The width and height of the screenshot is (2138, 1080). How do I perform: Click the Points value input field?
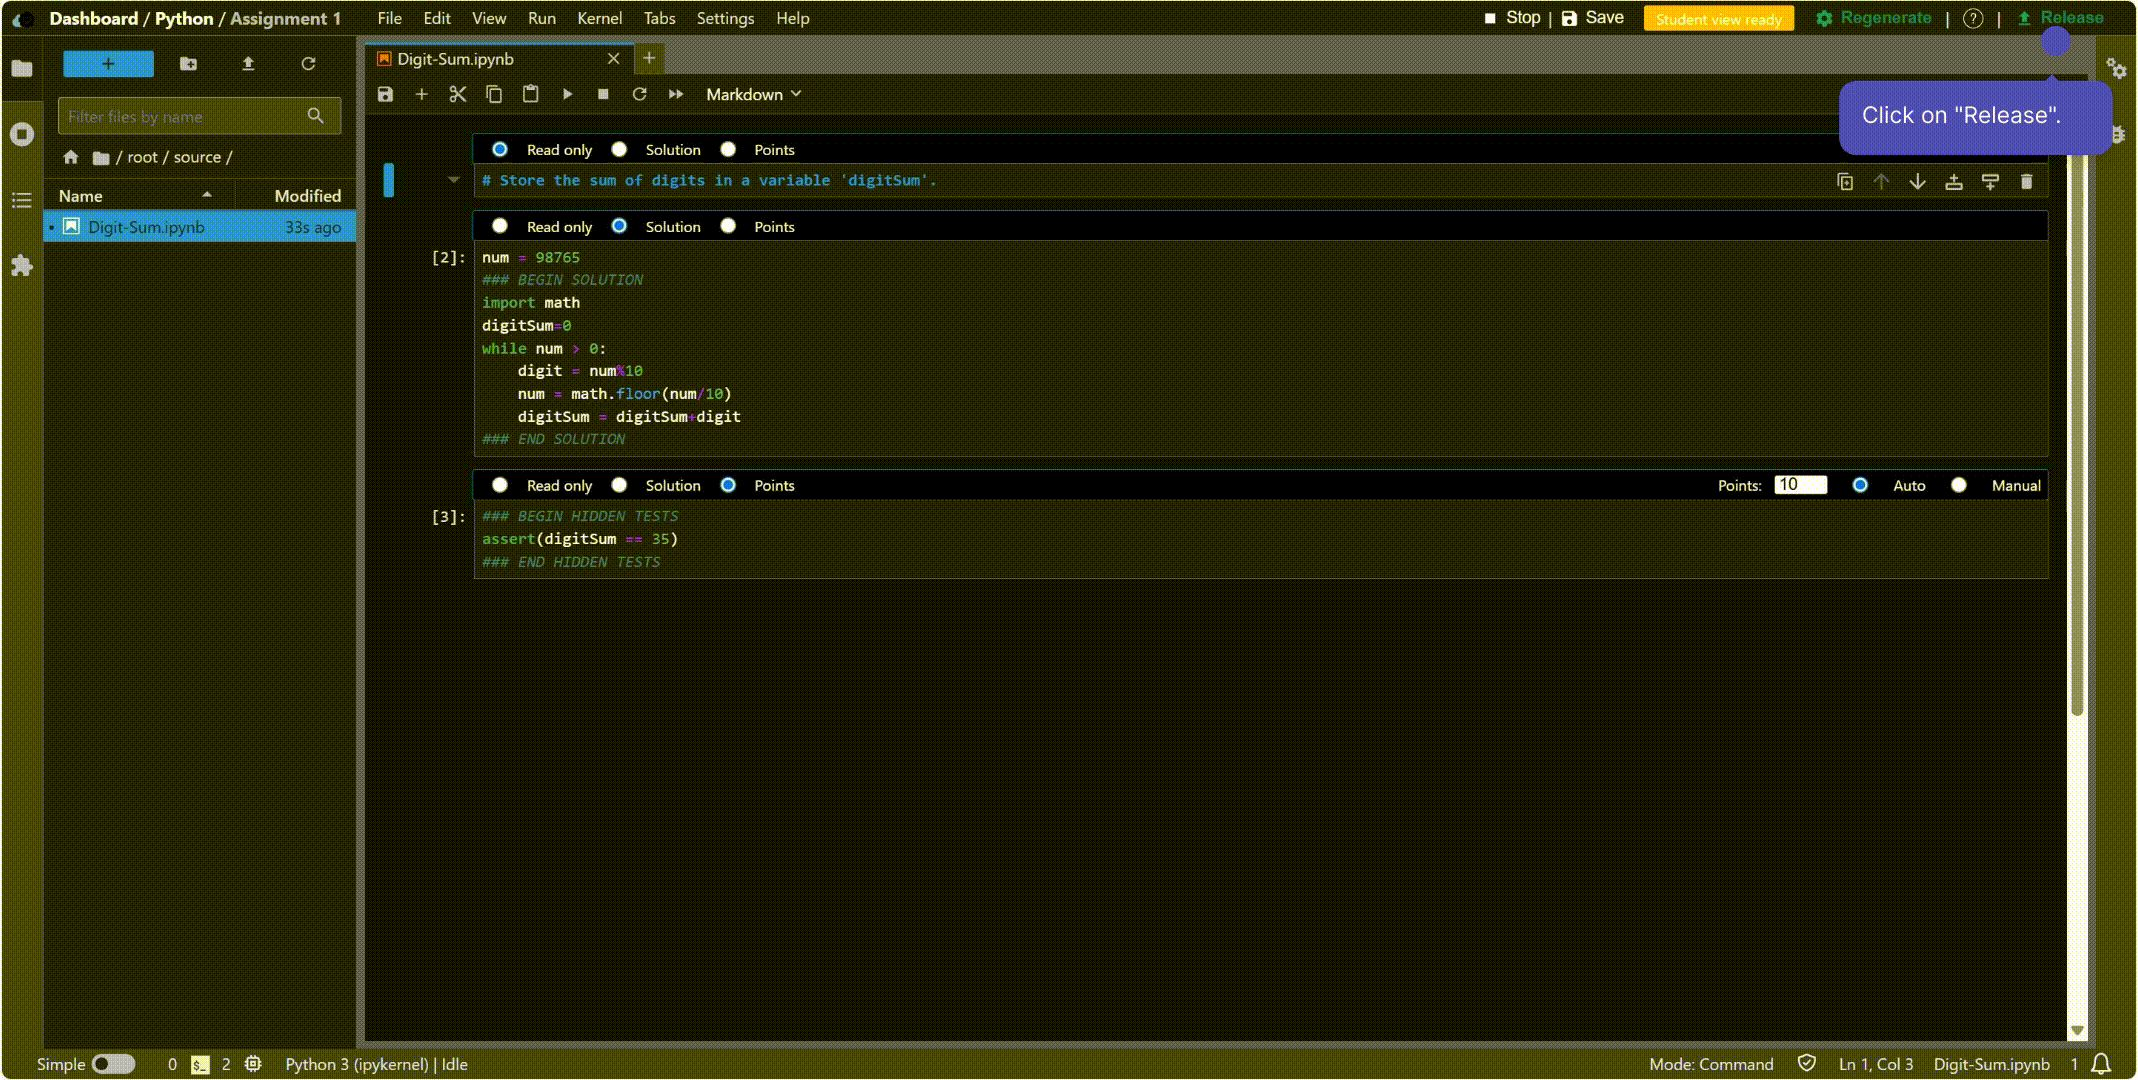pos(1800,485)
